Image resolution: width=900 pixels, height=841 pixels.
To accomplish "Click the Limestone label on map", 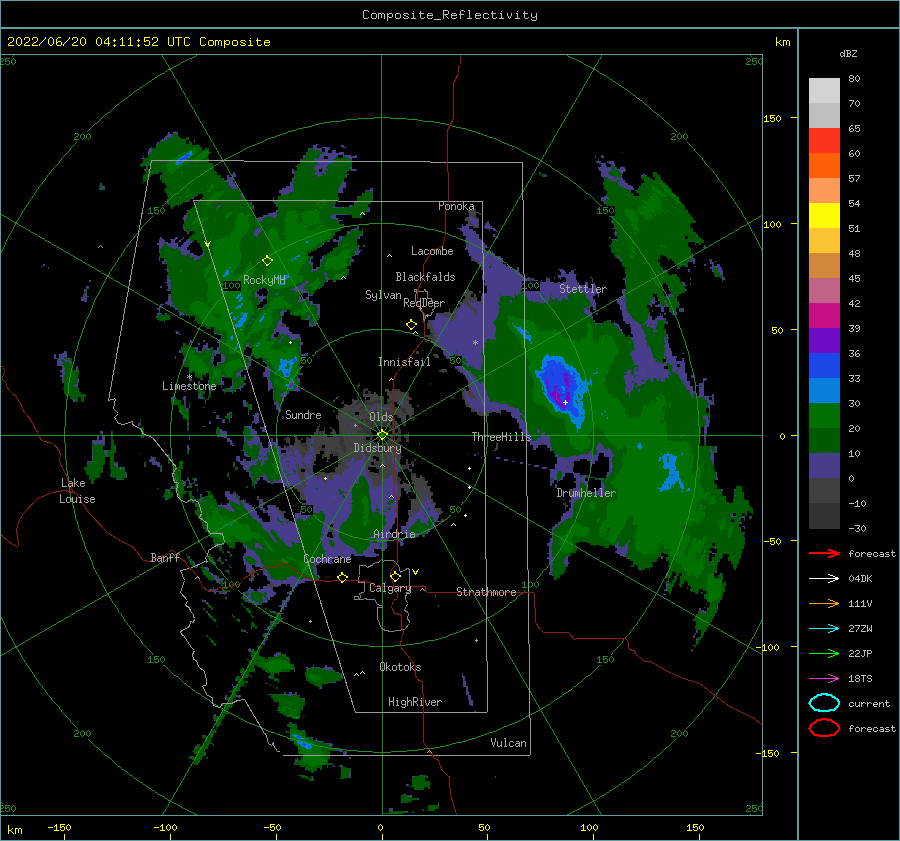I will [189, 386].
